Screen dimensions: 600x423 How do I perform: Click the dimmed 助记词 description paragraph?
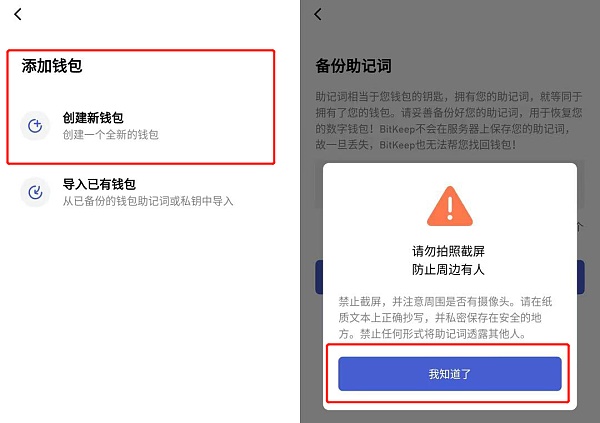tap(449, 120)
